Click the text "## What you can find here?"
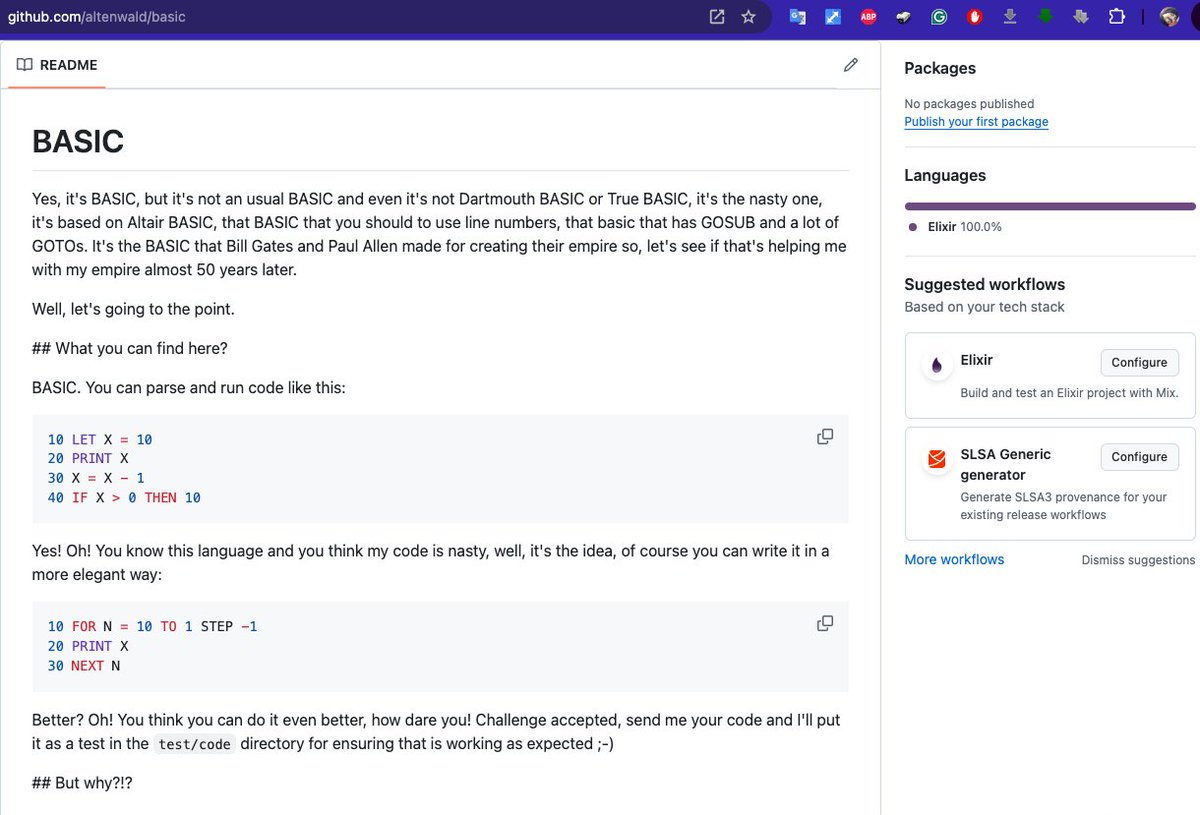1200x815 pixels. (131, 348)
